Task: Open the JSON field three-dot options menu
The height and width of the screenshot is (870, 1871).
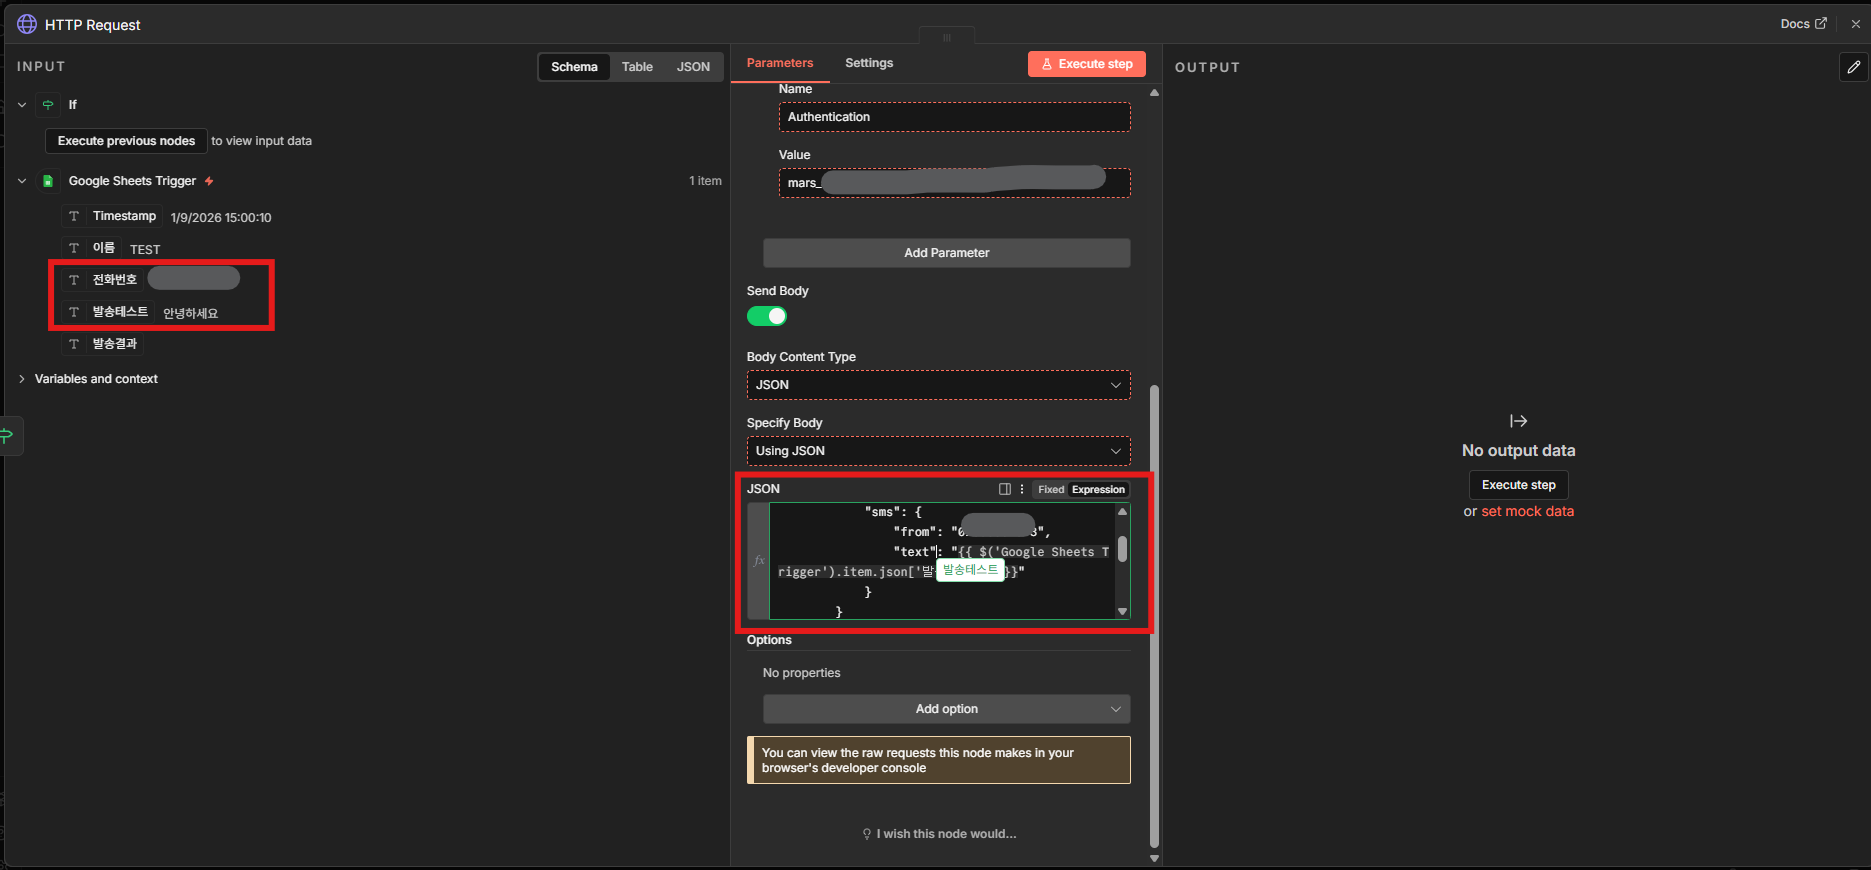Action: point(1021,489)
